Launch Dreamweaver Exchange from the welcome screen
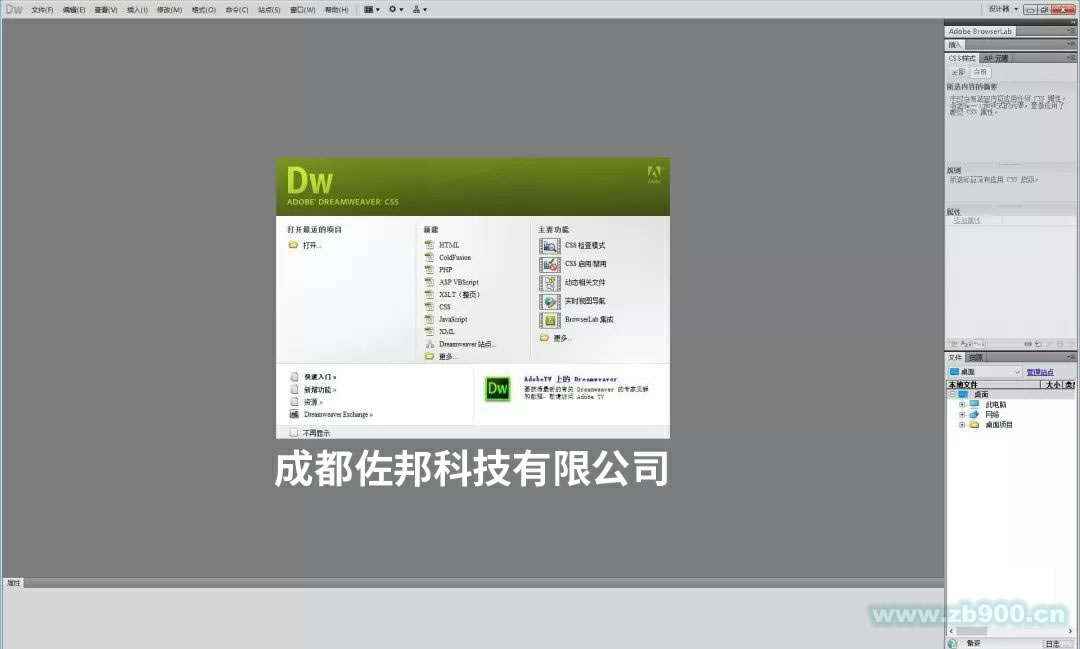Screen dimensions: 1080x649 336,415
